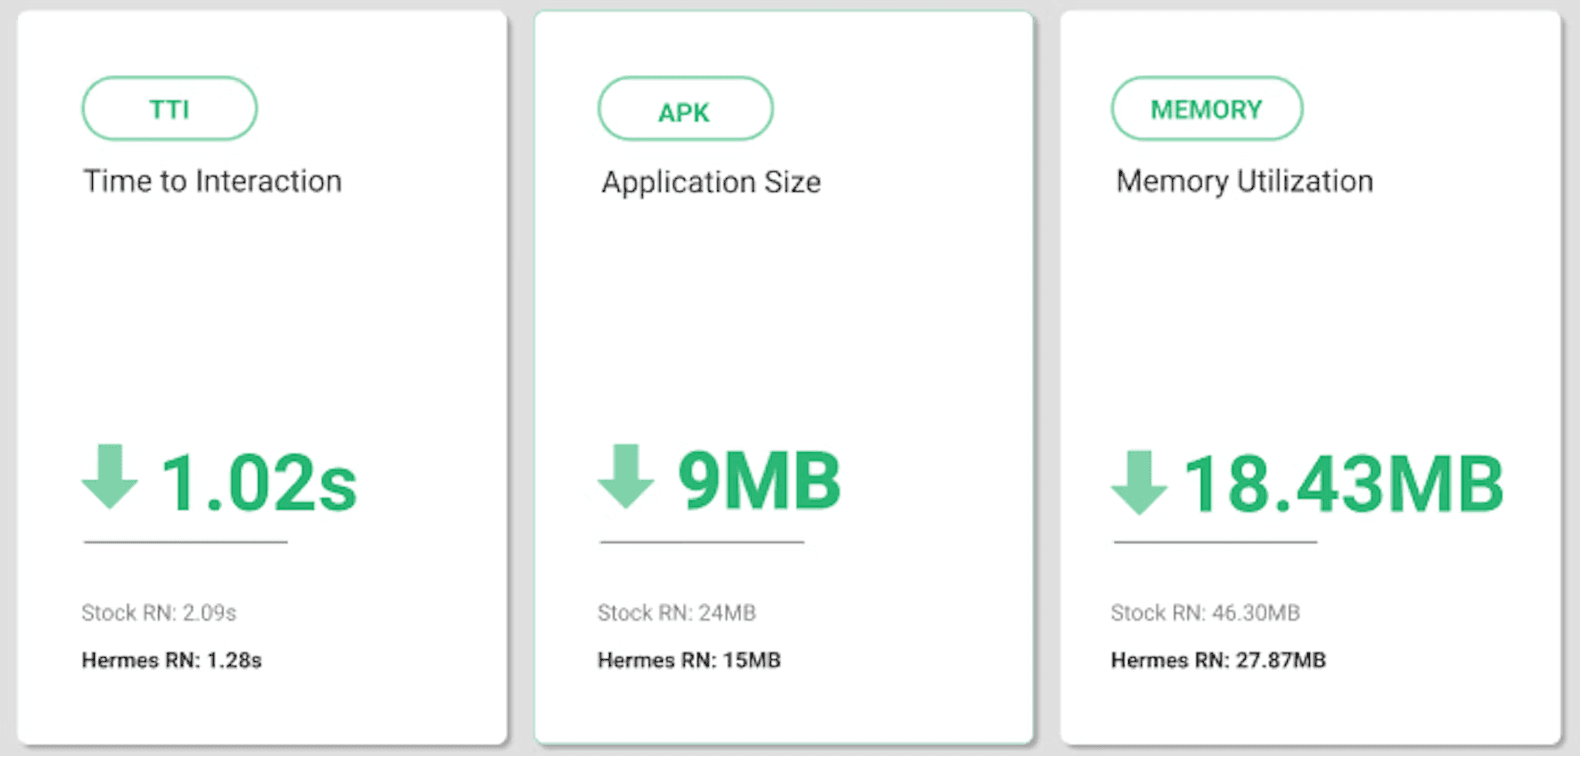Click the 18.43MB reduction value
Image resolution: width=1584 pixels, height=762 pixels.
pyautogui.click(x=1344, y=484)
